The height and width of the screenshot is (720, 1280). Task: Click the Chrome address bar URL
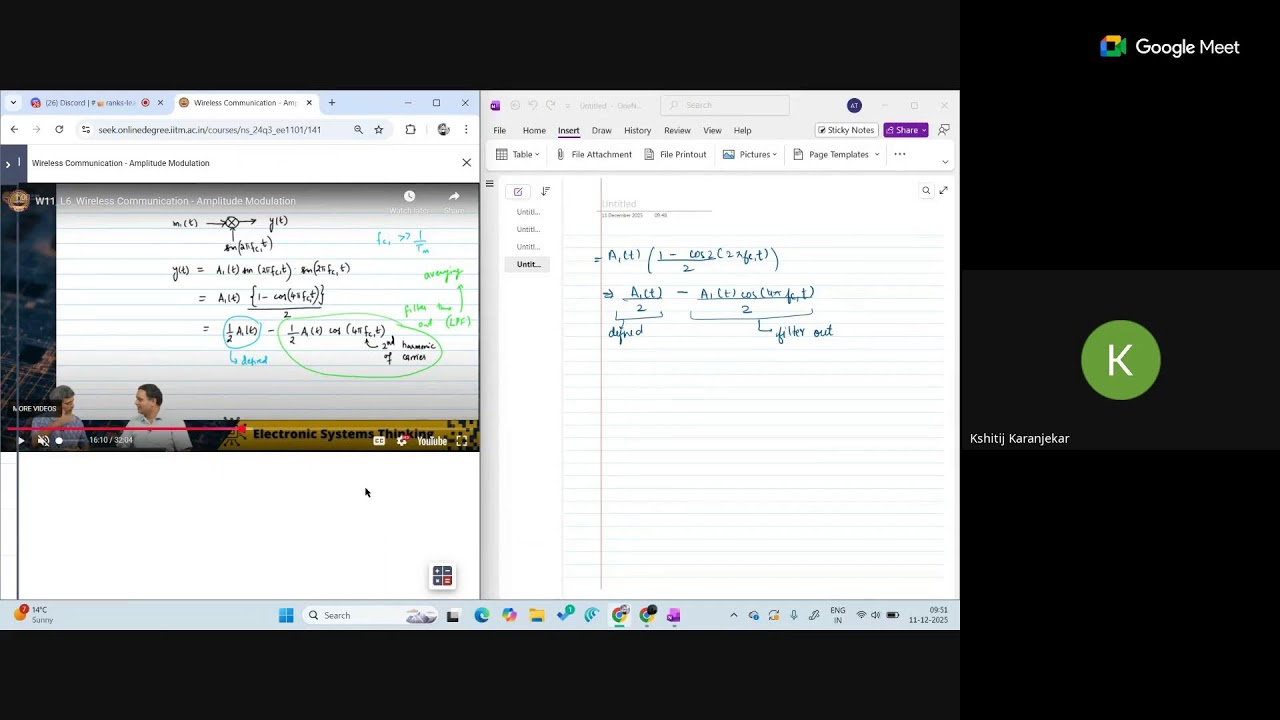(x=209, y=130)
